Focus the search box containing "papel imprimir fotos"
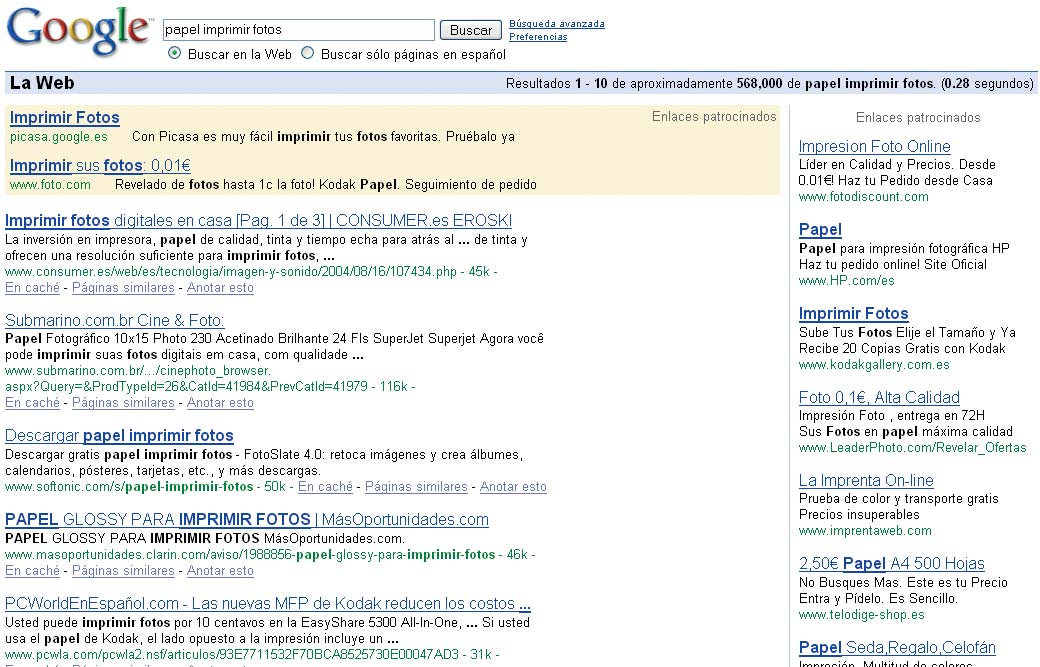The image size is (1040, 667). (298, 30)
